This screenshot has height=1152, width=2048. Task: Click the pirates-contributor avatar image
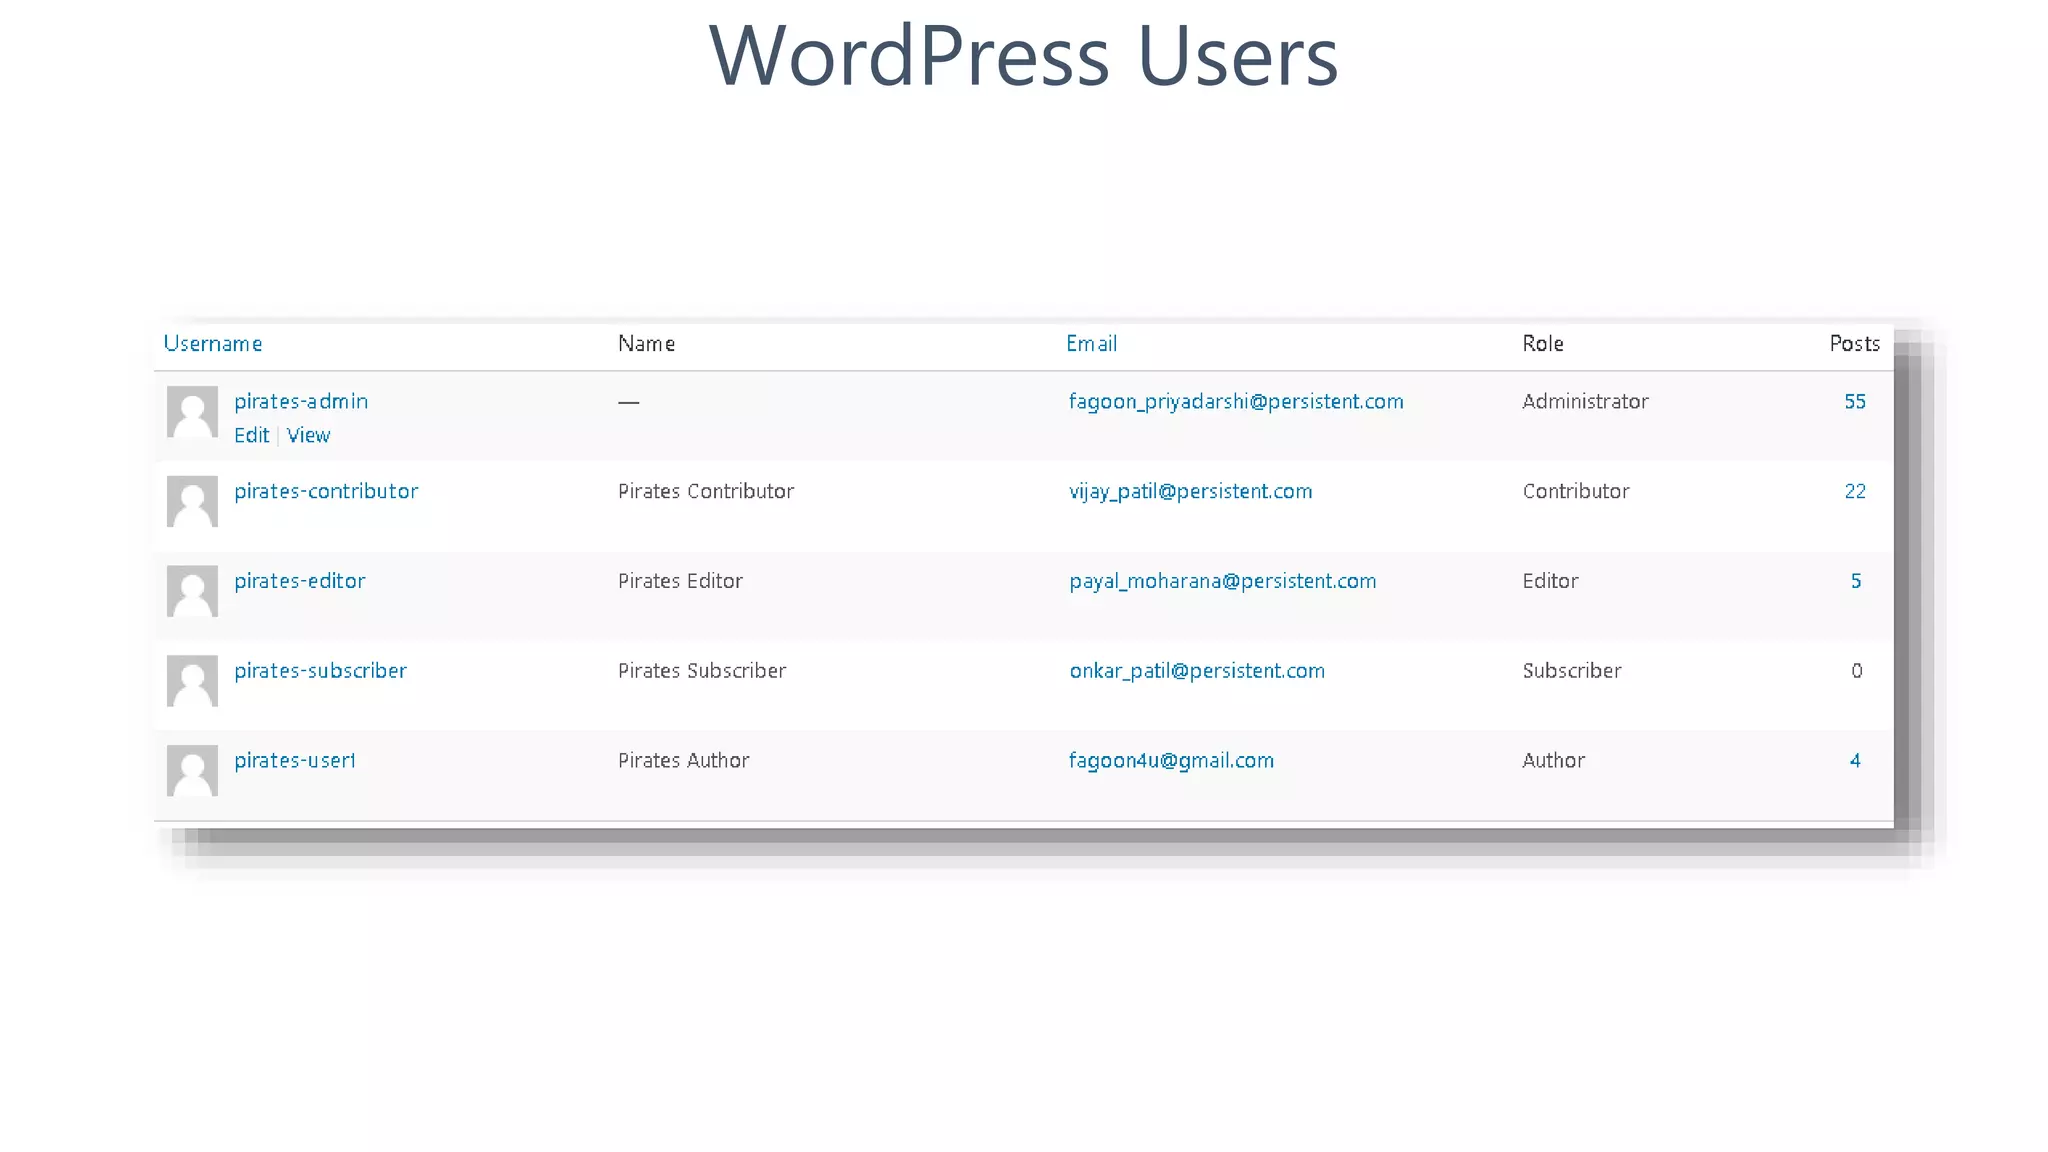click(192, 501)
